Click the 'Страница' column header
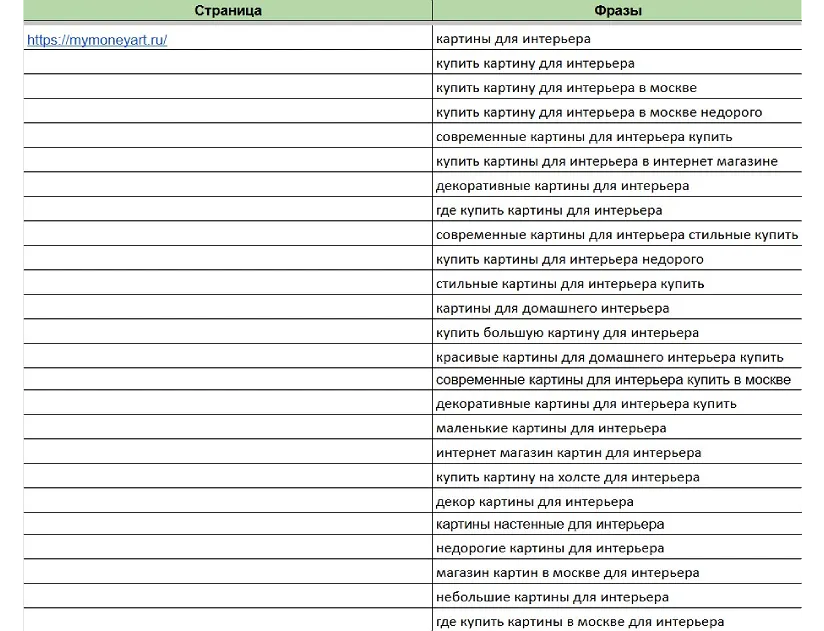Viewport: 824px width, 631px height. tap(228, 11)
